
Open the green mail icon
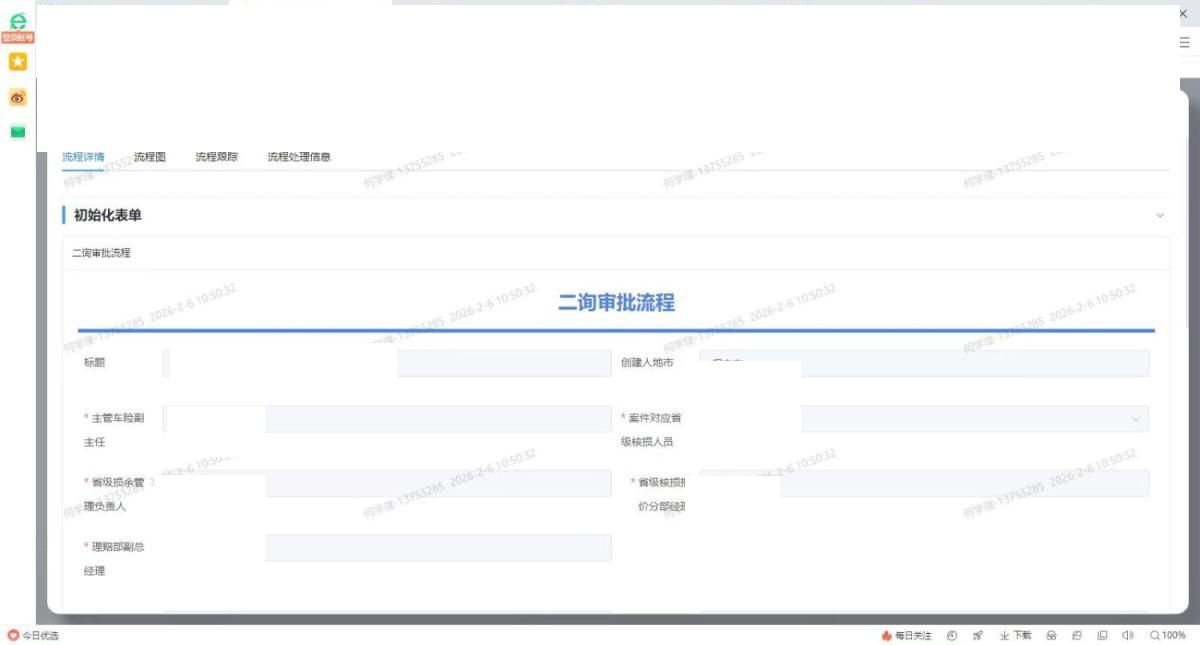tap(17, 132)
